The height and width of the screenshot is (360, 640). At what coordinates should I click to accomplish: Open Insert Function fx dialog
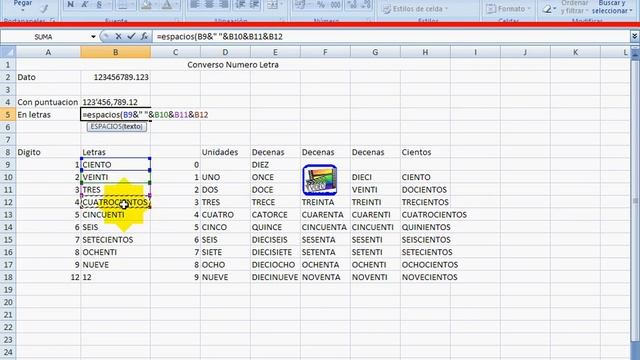[144, 36]
